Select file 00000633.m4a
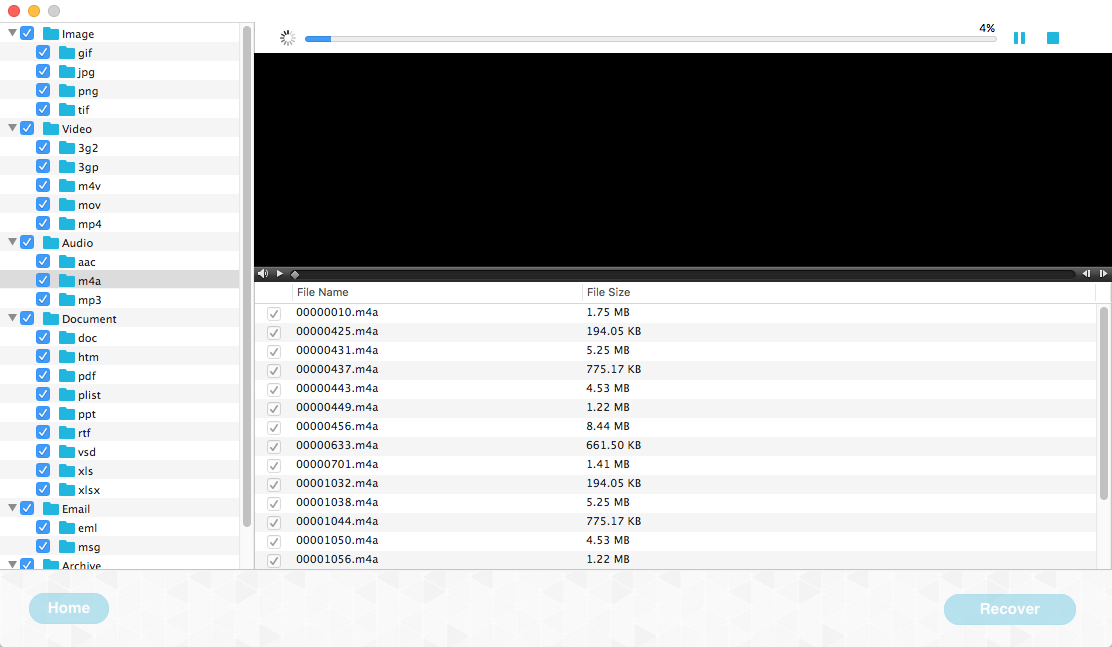The image size is (1112, 647). 676,446
